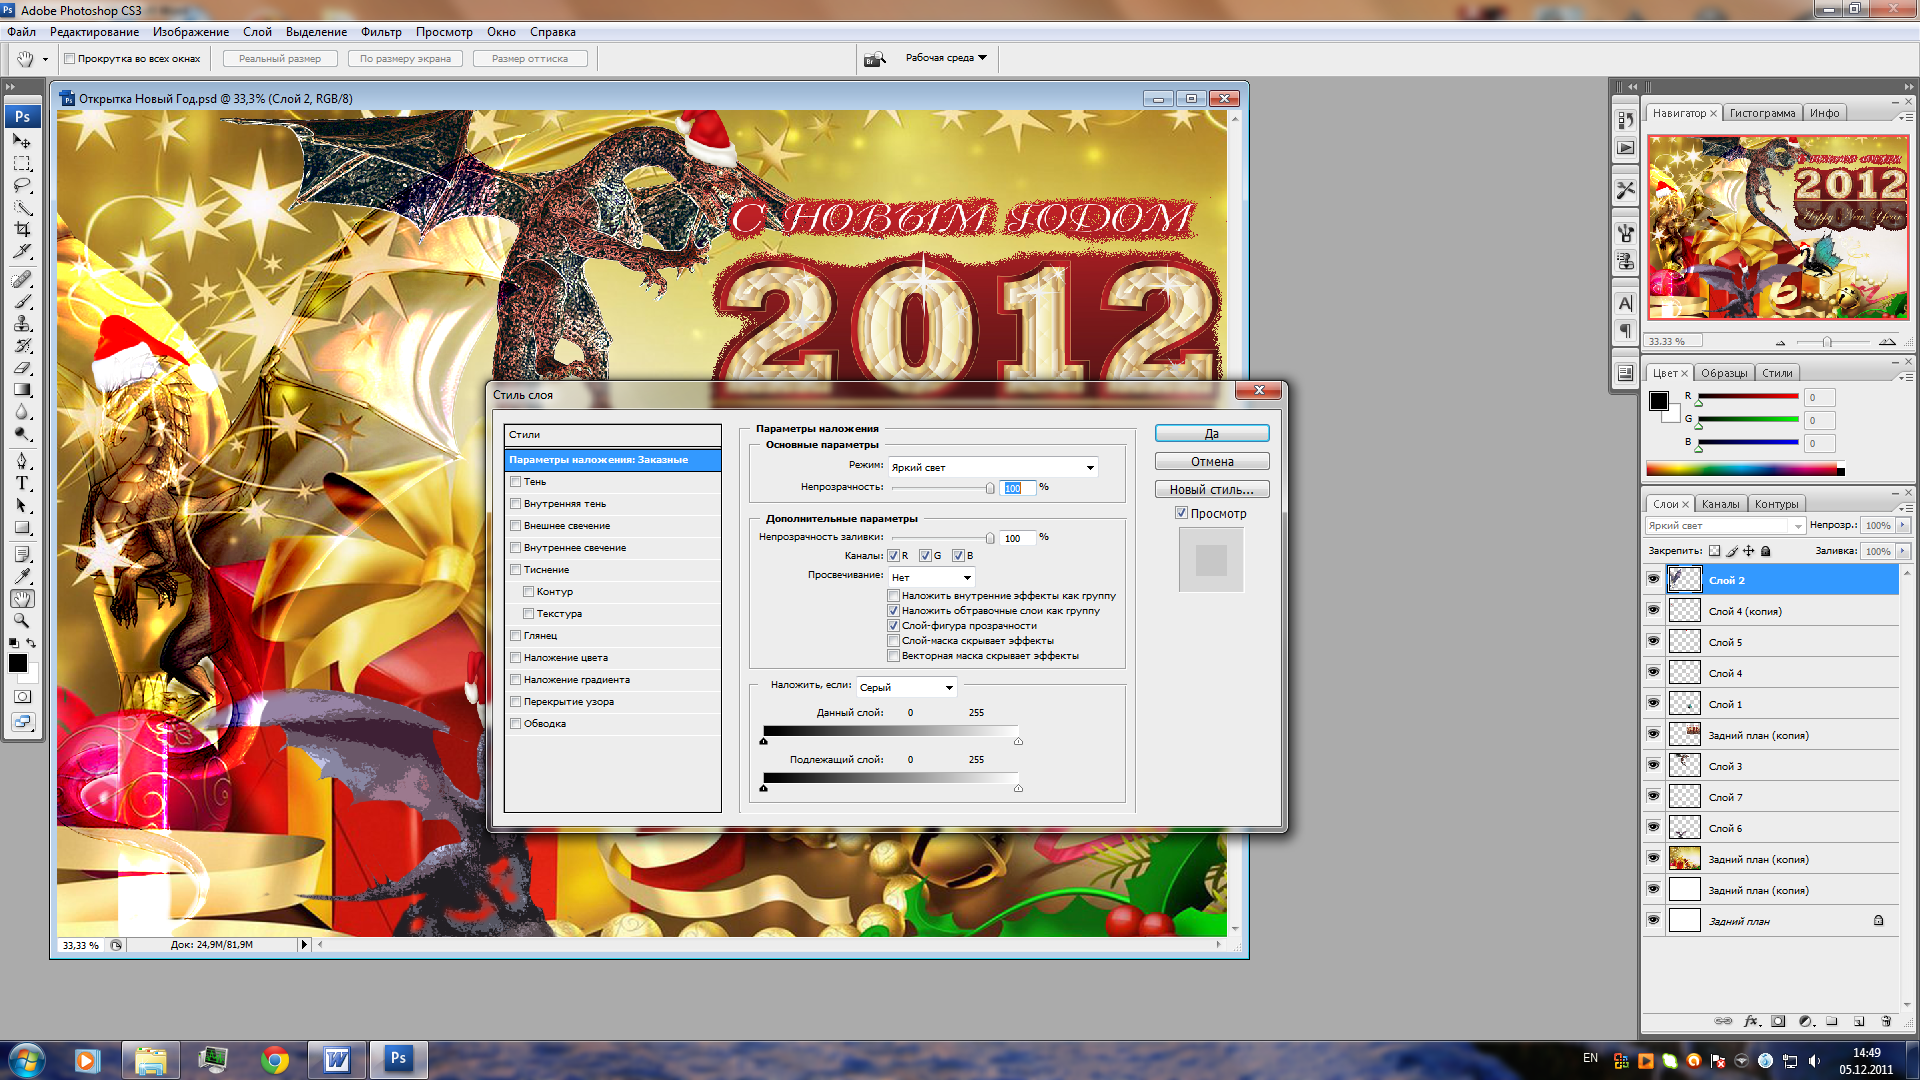Hide the Слой 1 layer eye icon
This screenshot has height=1080, width=1920.
(x=1653, y=704)
